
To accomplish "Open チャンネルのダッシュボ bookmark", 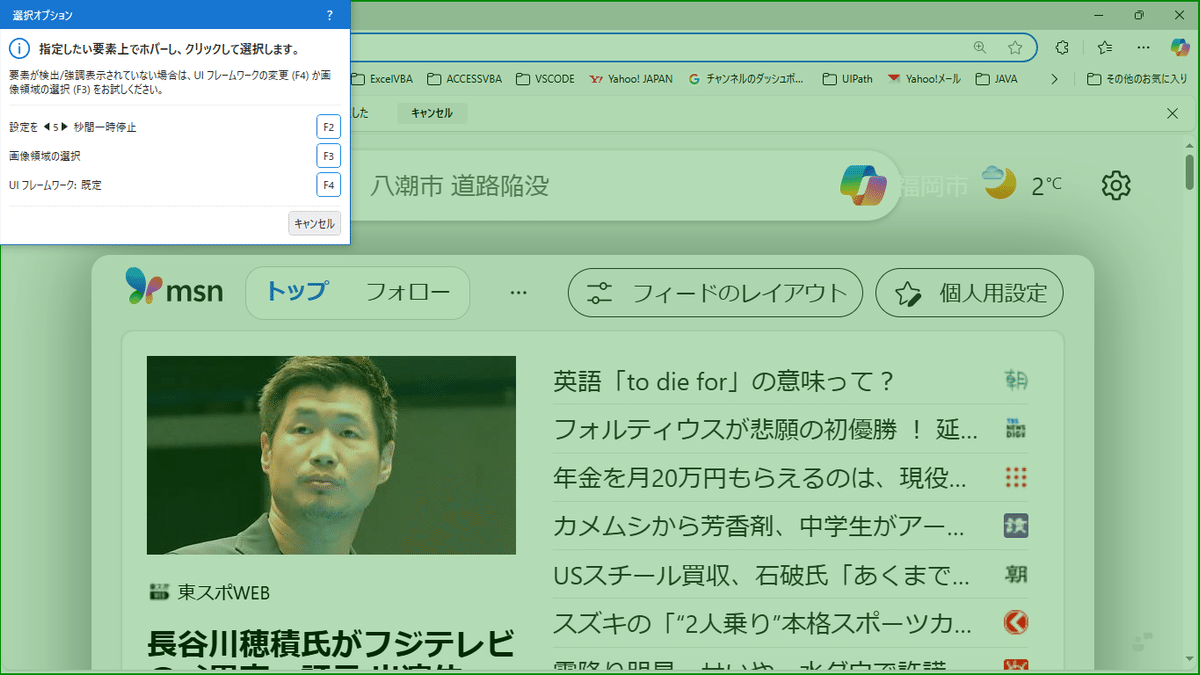I will 746,79.
